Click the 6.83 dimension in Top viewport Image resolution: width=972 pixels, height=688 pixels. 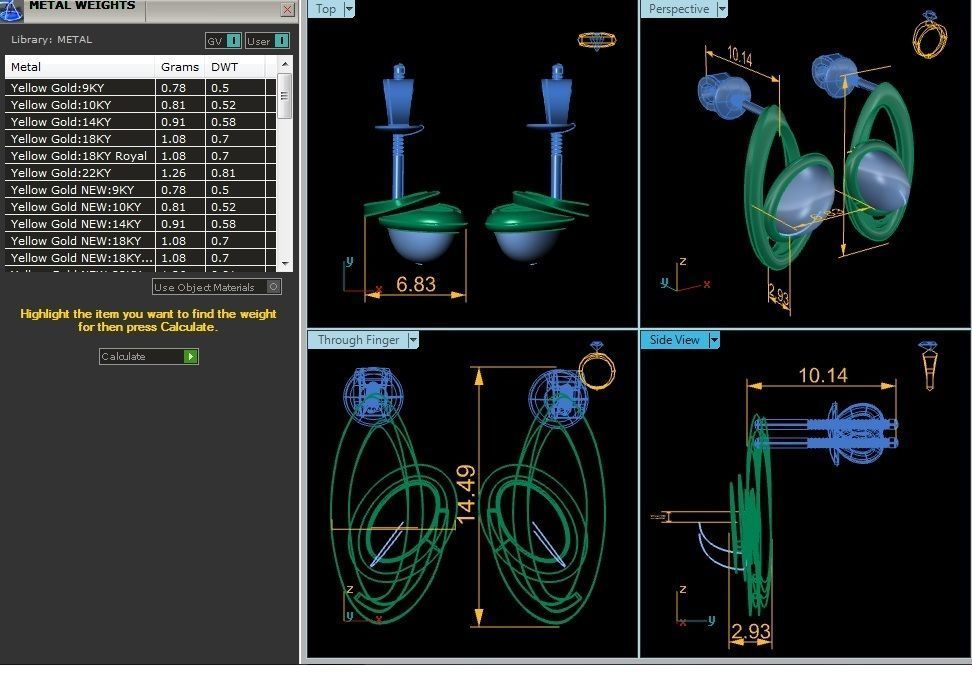[416, 284]
